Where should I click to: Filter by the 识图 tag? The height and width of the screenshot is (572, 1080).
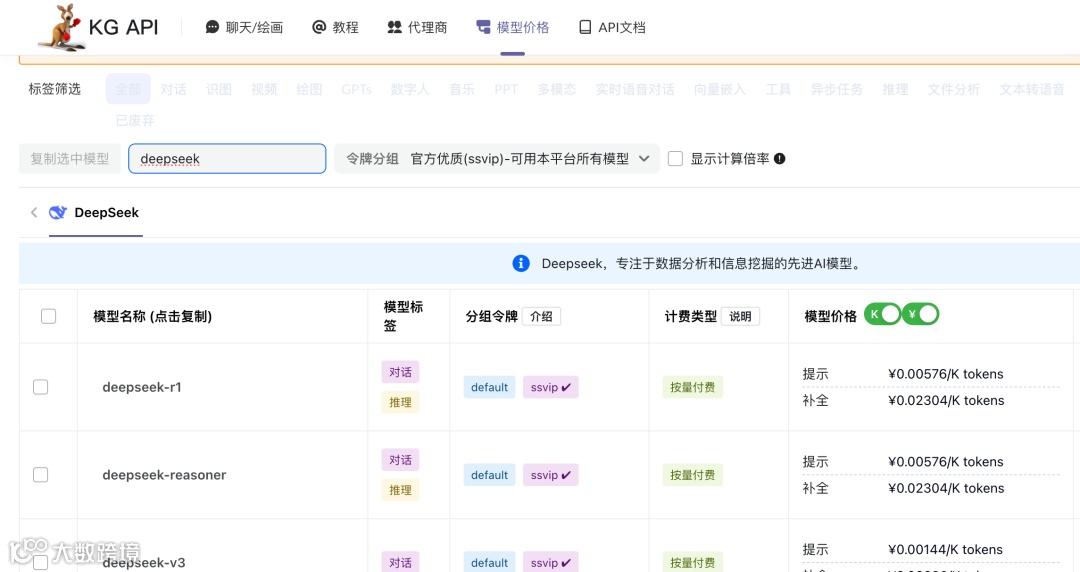(218, 89)
